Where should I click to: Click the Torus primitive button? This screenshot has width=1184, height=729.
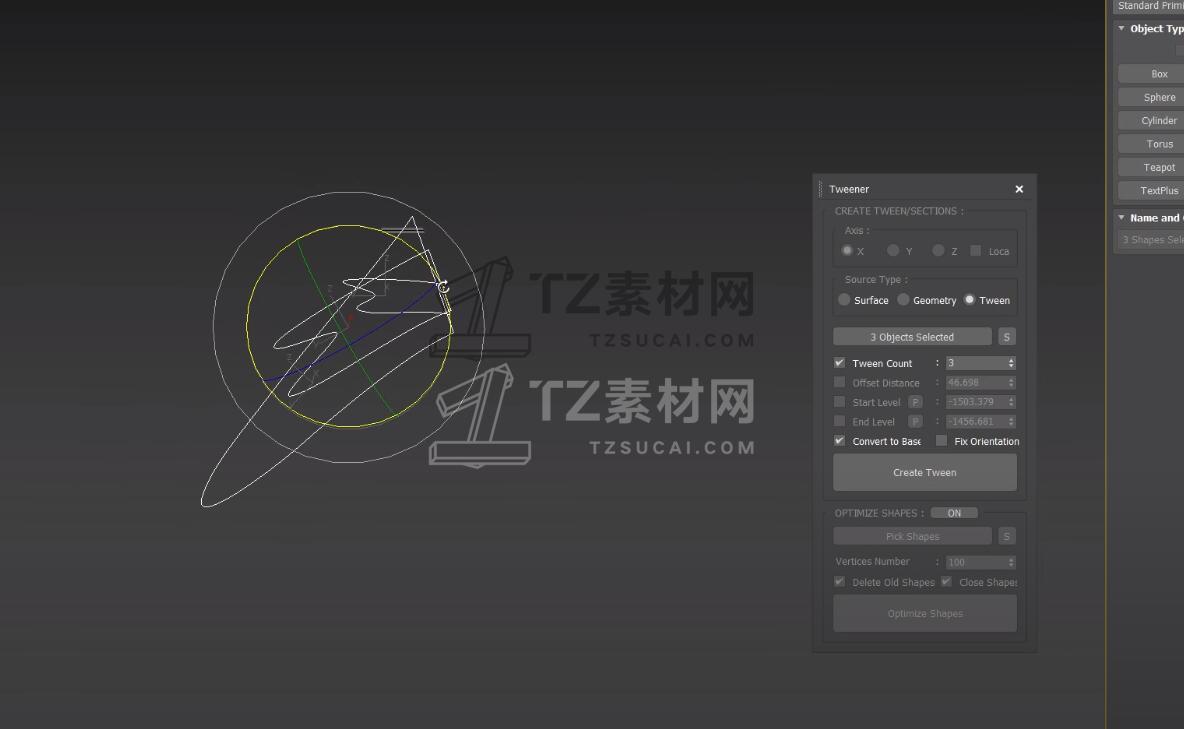coord(1151,144)
